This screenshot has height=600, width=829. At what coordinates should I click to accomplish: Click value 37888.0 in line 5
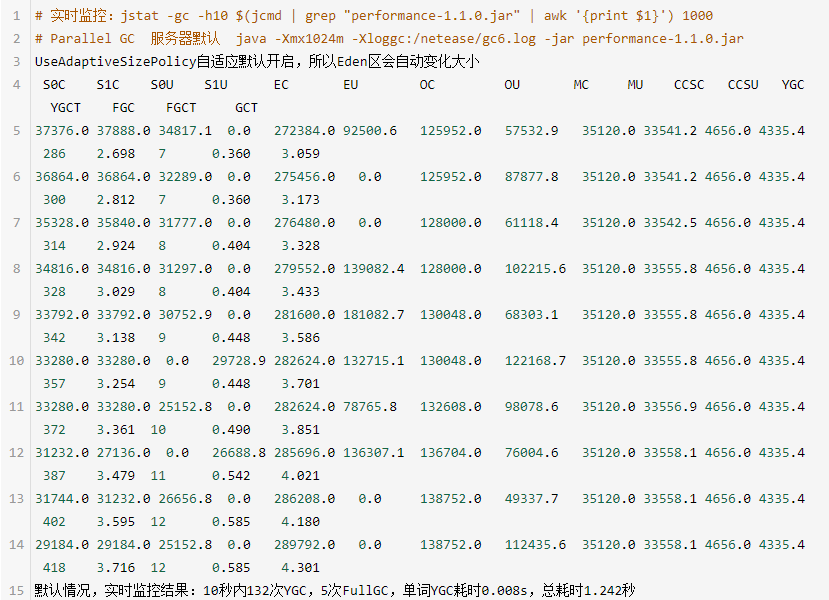tap(123, 131)
